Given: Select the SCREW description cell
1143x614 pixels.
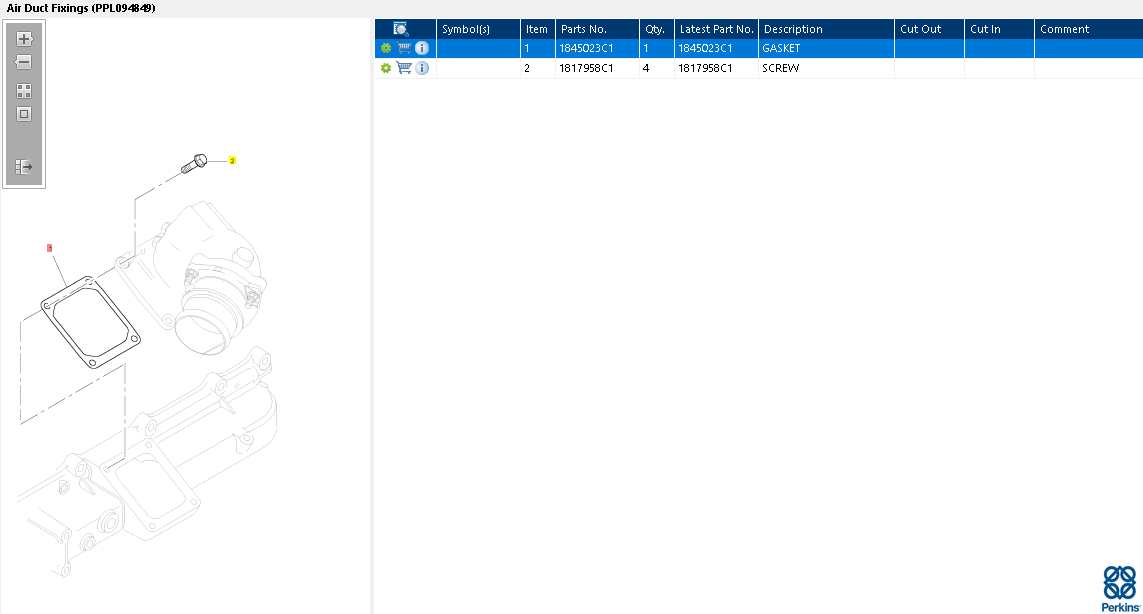Looking at the screenshot, I should point(827,68).
